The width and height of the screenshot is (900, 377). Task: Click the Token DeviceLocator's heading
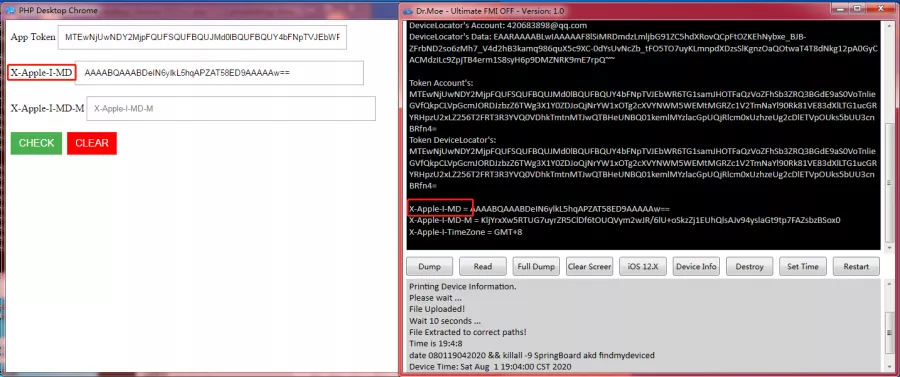453,140
